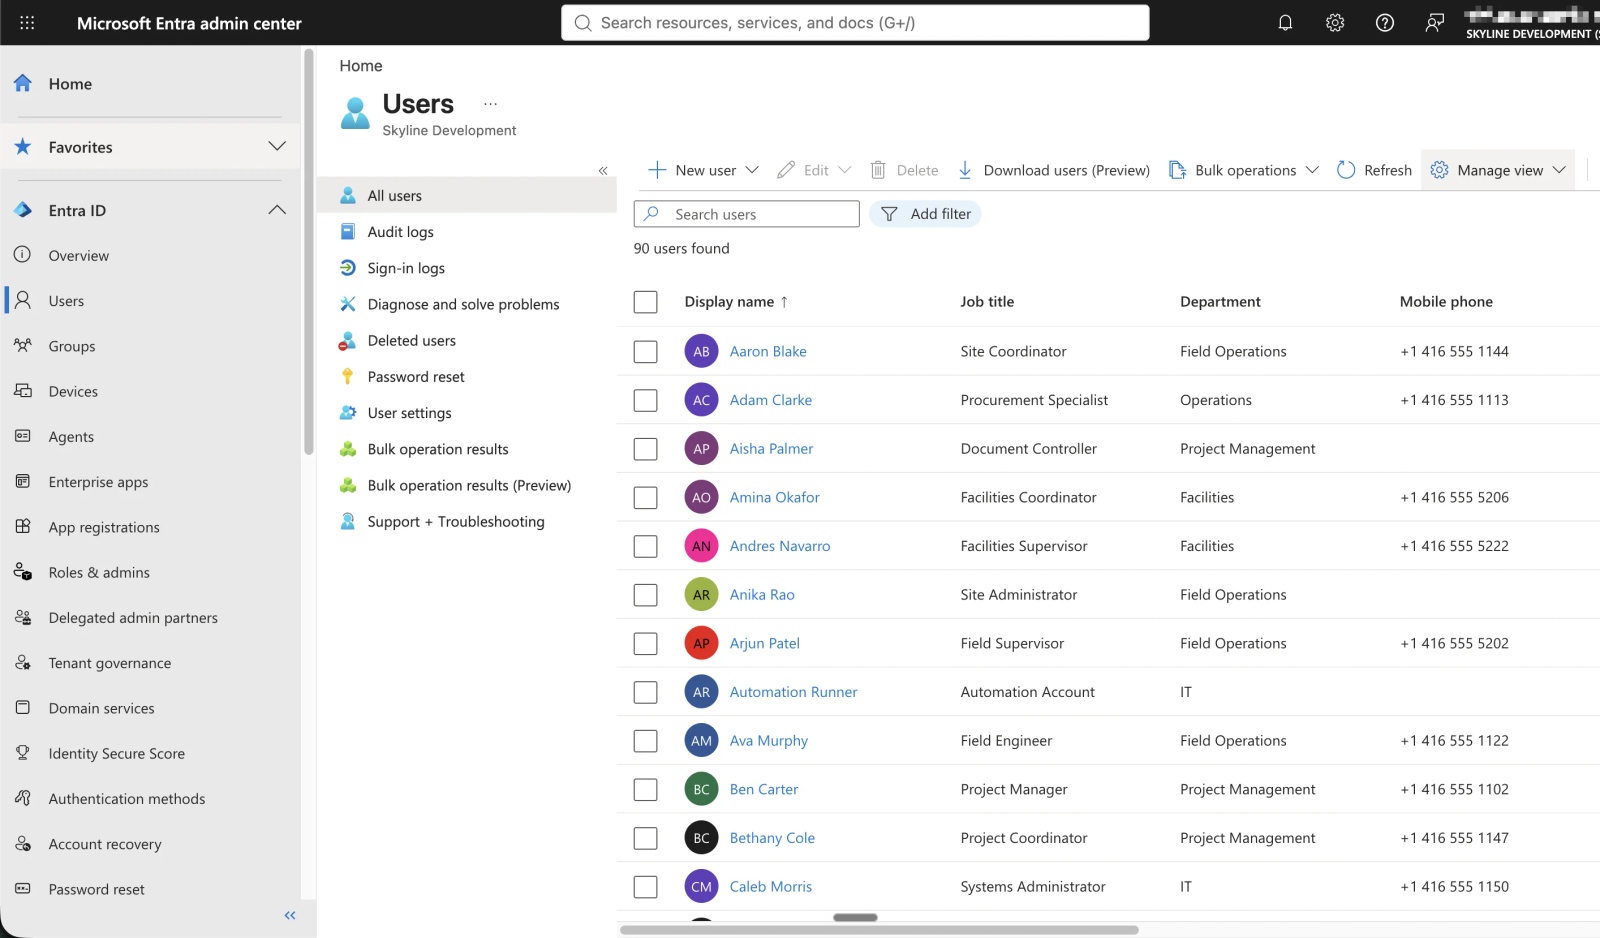
Task: Open the Manage view dropdown
Action: click(x=1498, y=170)
